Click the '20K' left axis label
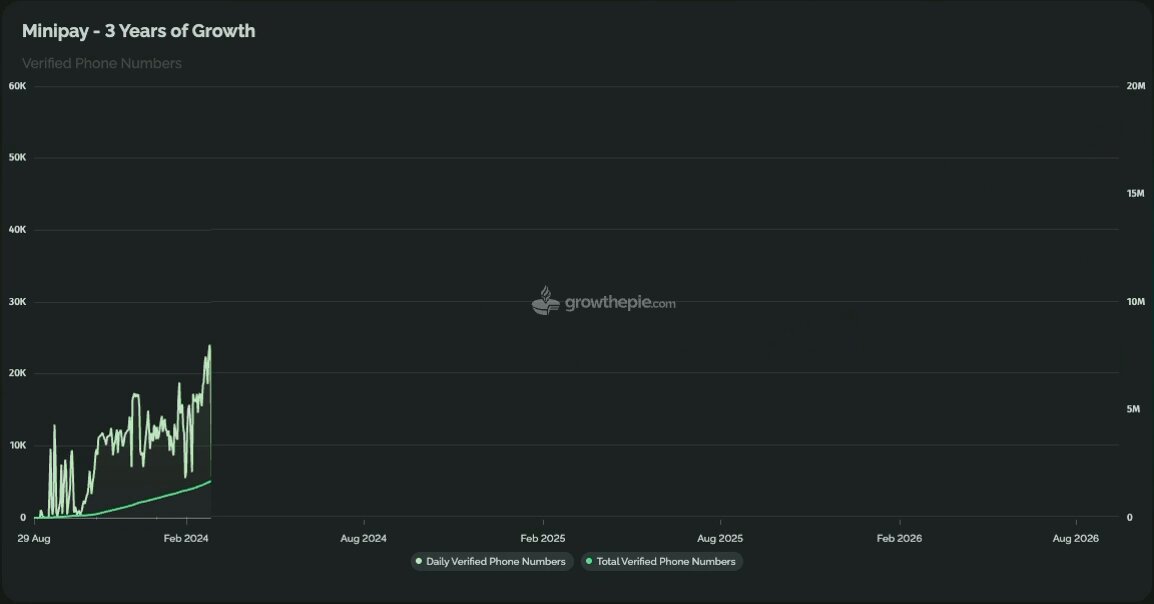Image resolution: width=1154 pixels, height=604 pixels. coord(18,373)
